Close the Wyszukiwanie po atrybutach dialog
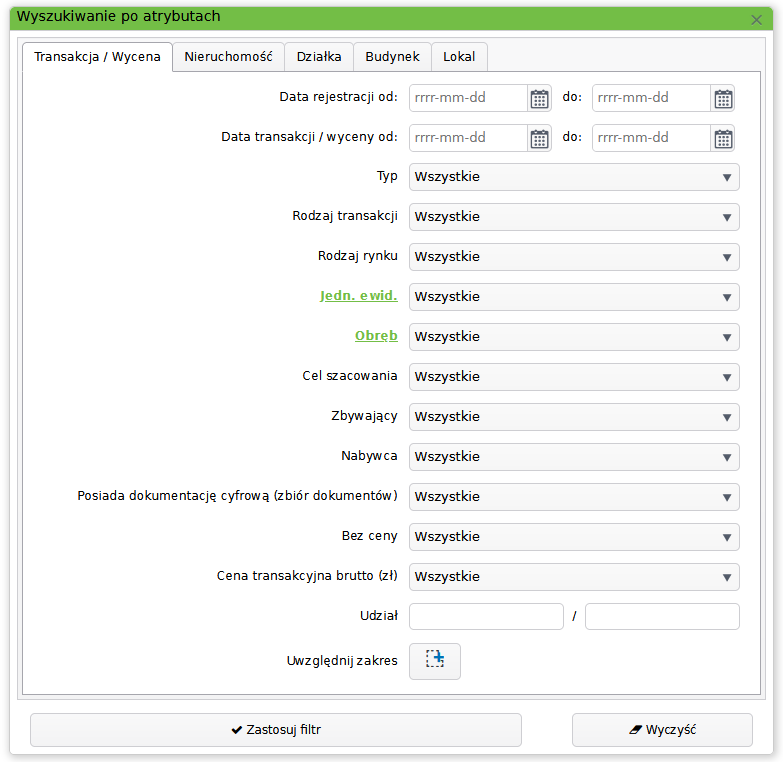Viewport: 783px width, 762px height. [757, 19]
